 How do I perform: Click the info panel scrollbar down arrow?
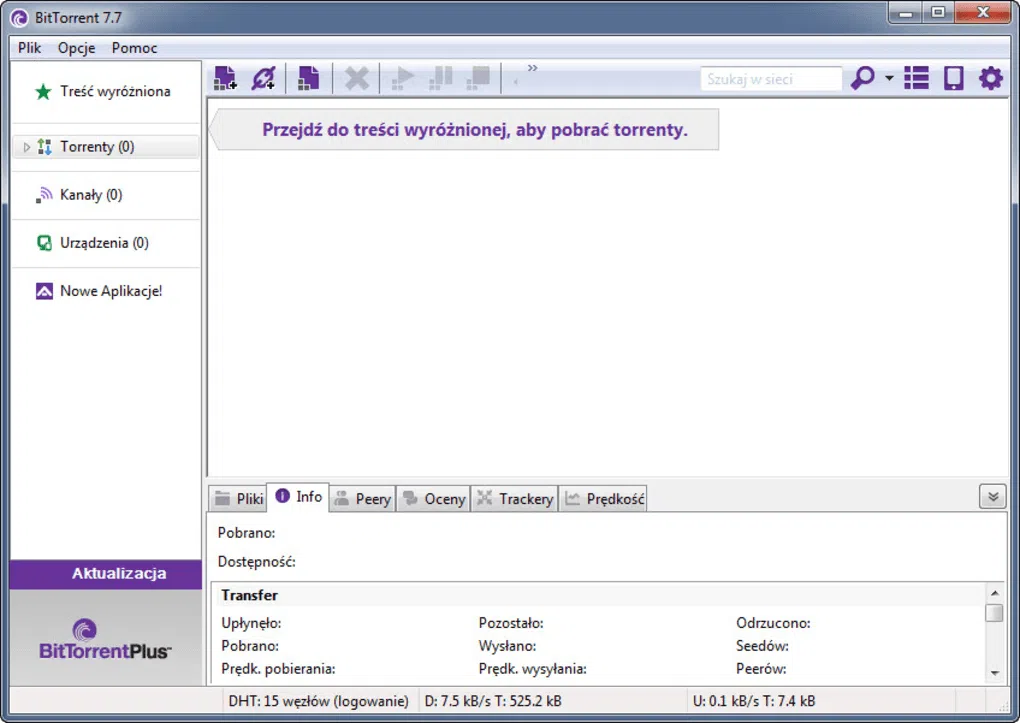pos(996,672)
